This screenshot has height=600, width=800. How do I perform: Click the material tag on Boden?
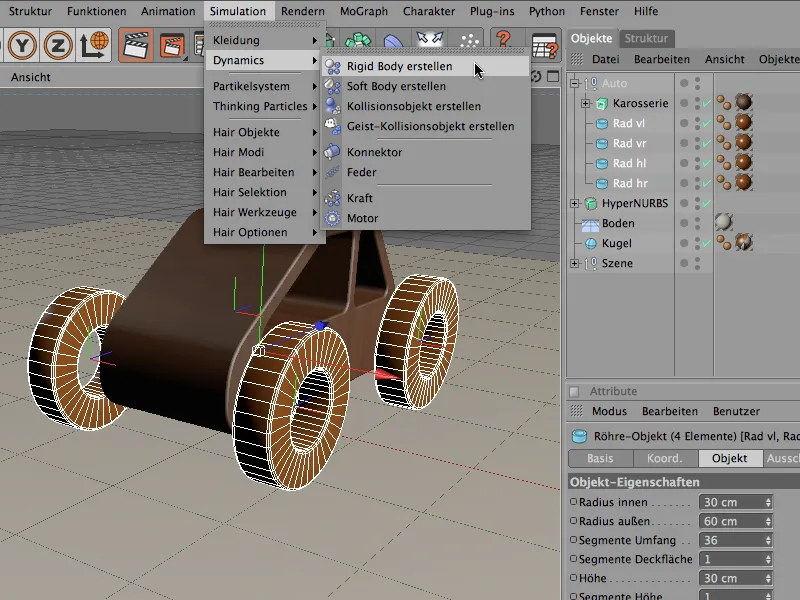pyautogui.click(x=723, y=223)
